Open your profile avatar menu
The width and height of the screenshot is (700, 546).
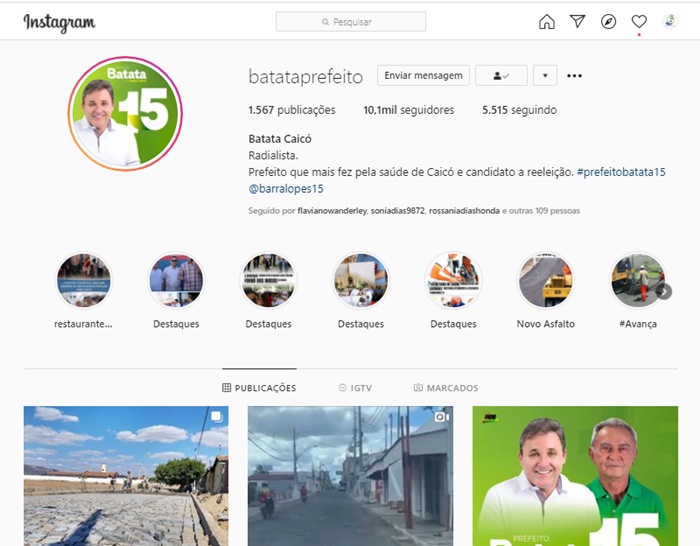point(670,22)
